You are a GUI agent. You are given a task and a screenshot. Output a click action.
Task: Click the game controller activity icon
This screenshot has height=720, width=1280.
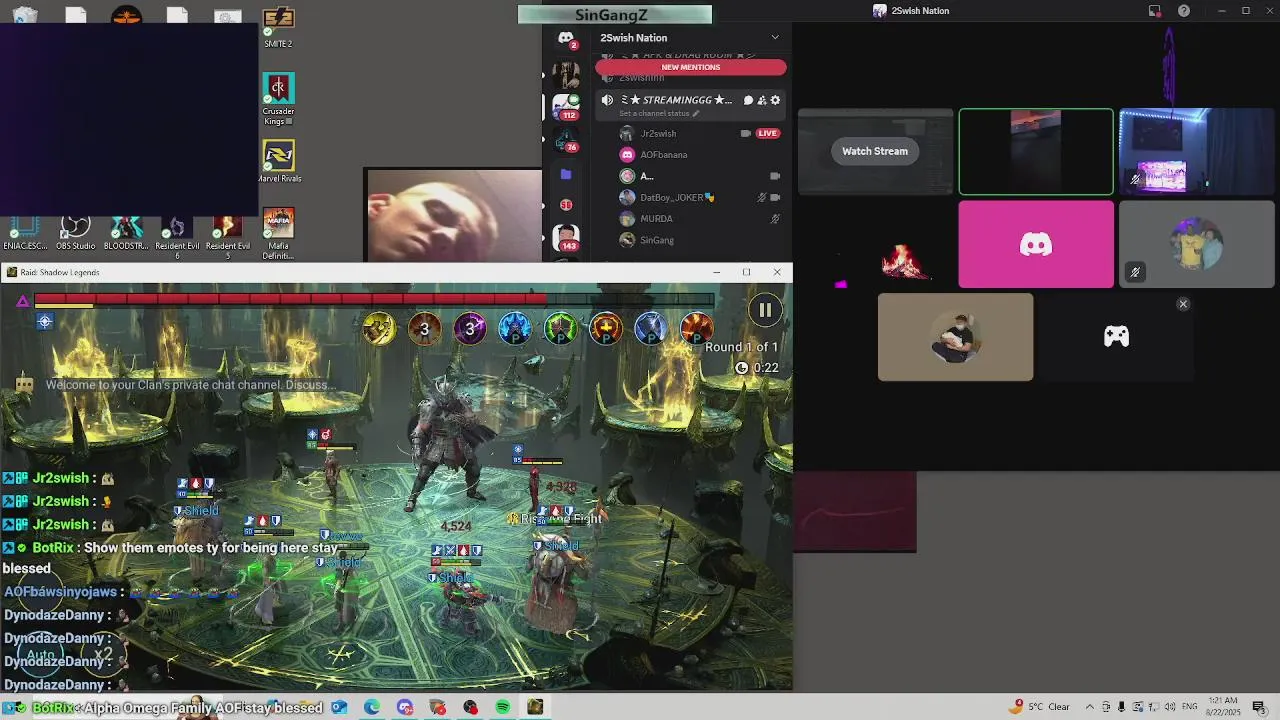tap(1116, 337)
